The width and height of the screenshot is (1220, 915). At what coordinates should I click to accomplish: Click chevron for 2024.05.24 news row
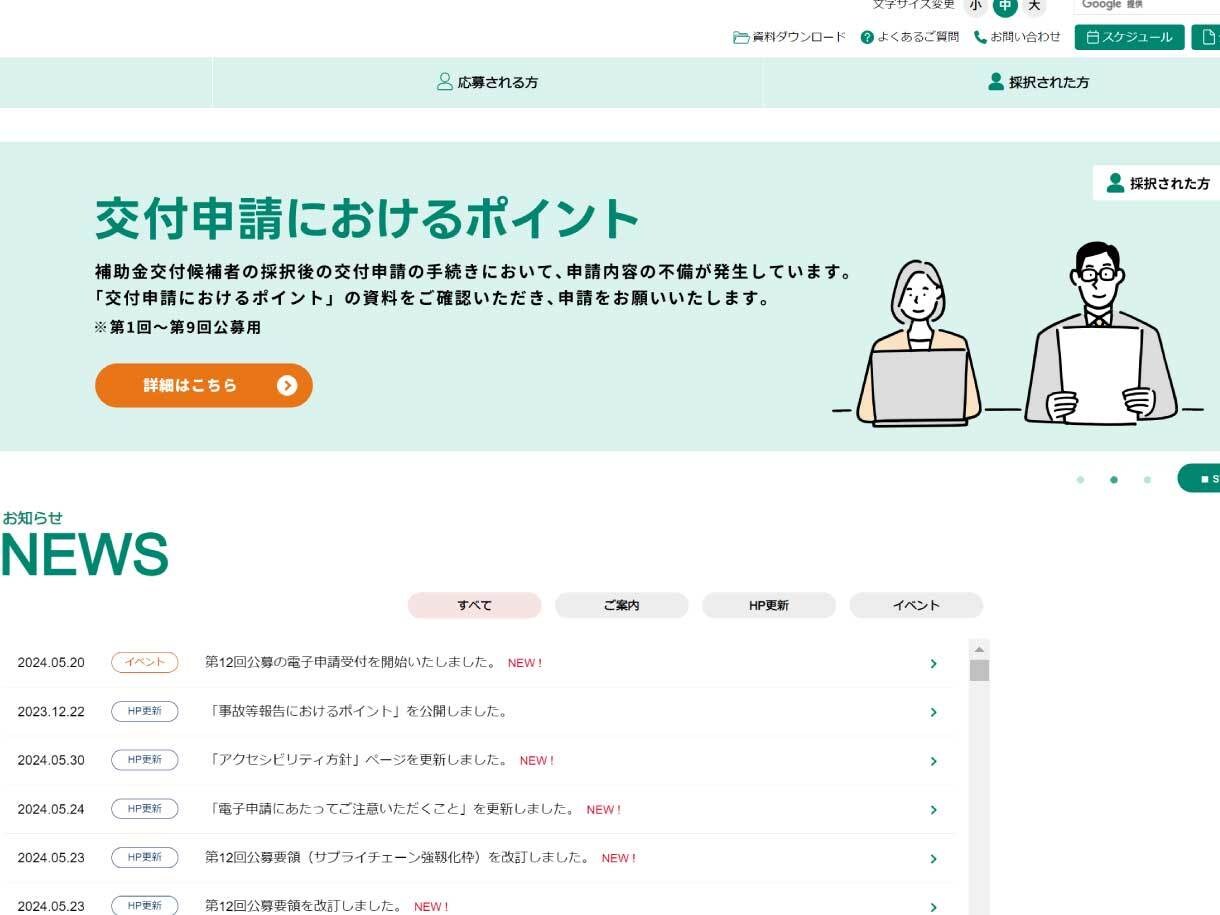point(933,810)
